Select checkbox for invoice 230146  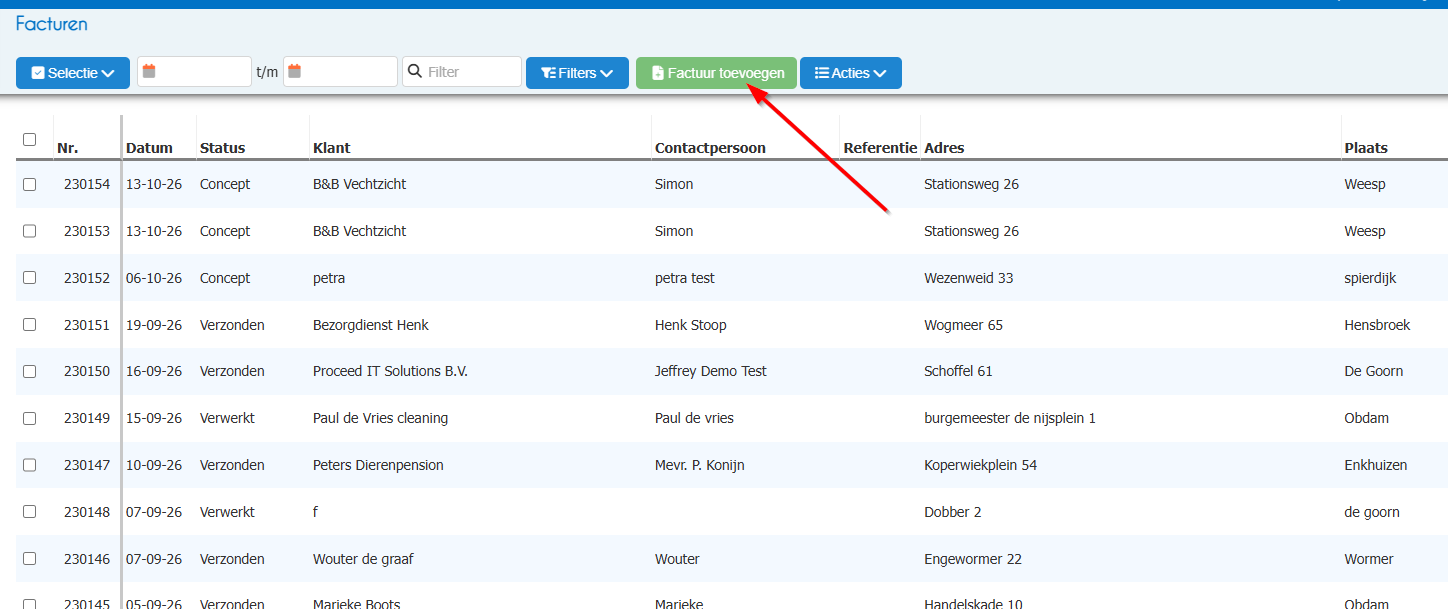coord(29,559)
